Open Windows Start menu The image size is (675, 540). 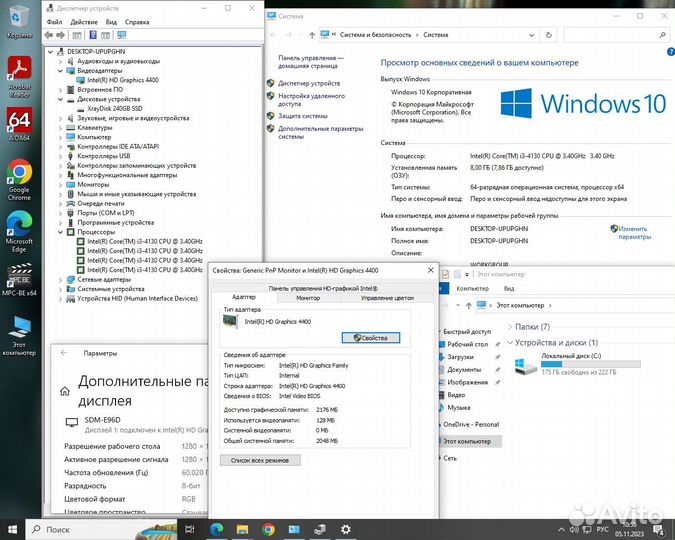(x=12, y=529)
